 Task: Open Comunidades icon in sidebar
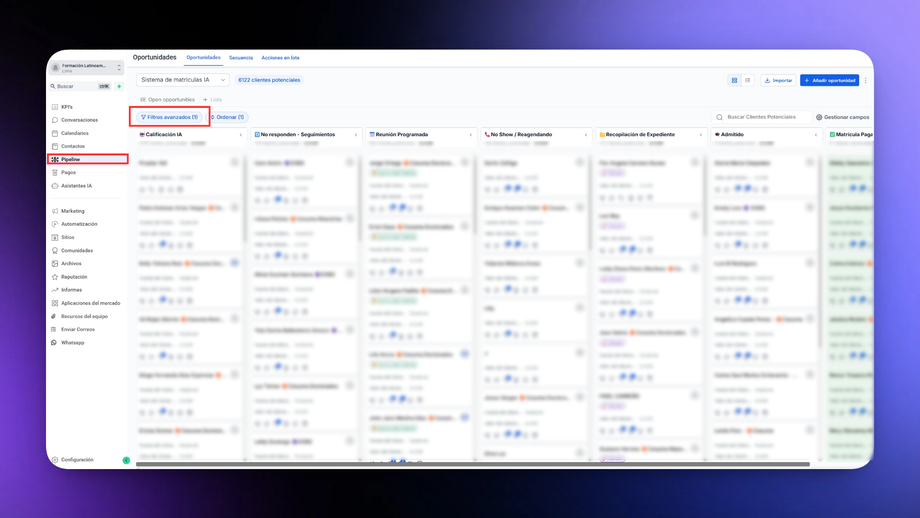tap(55, 250)
